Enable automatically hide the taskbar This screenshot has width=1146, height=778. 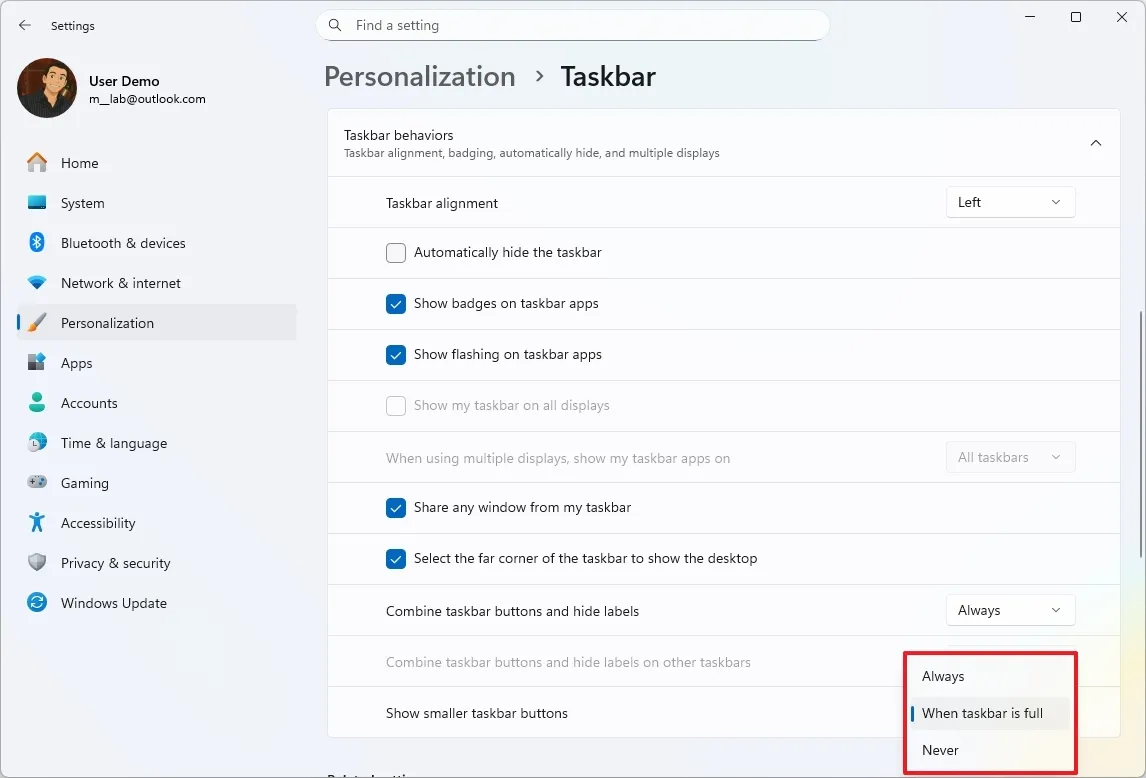pyautogui.click(x=395, y=253)
